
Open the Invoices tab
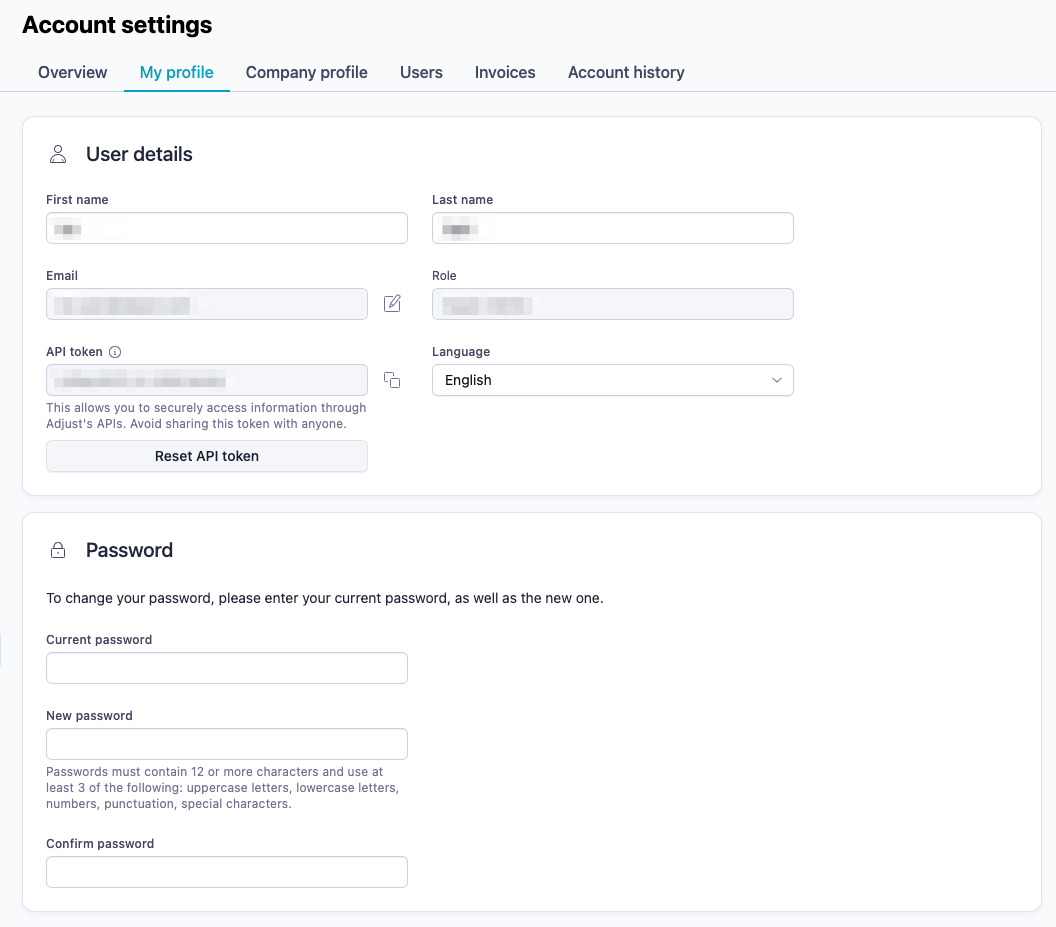504,72
